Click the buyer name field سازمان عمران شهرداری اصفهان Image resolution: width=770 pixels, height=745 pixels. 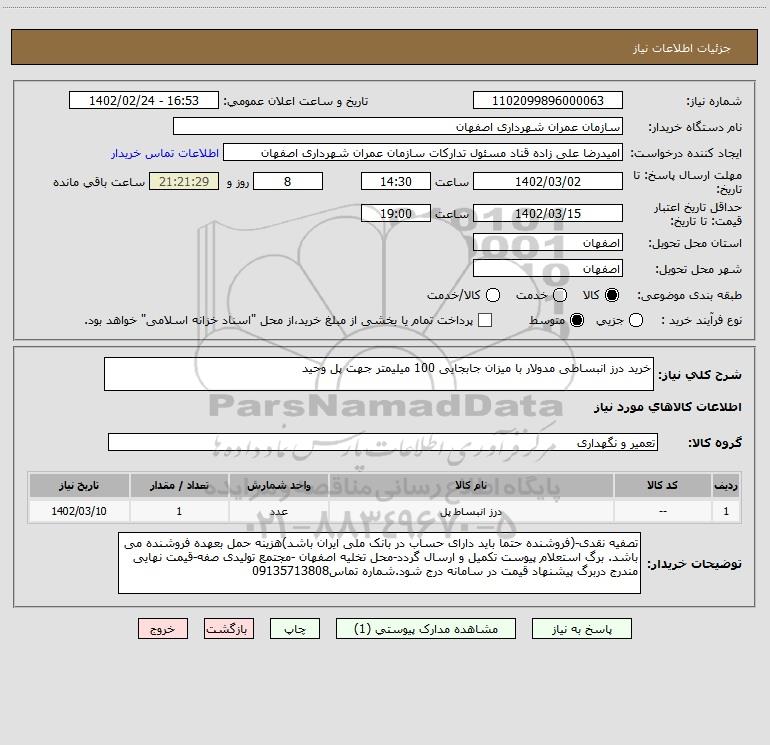coord(398,127)
